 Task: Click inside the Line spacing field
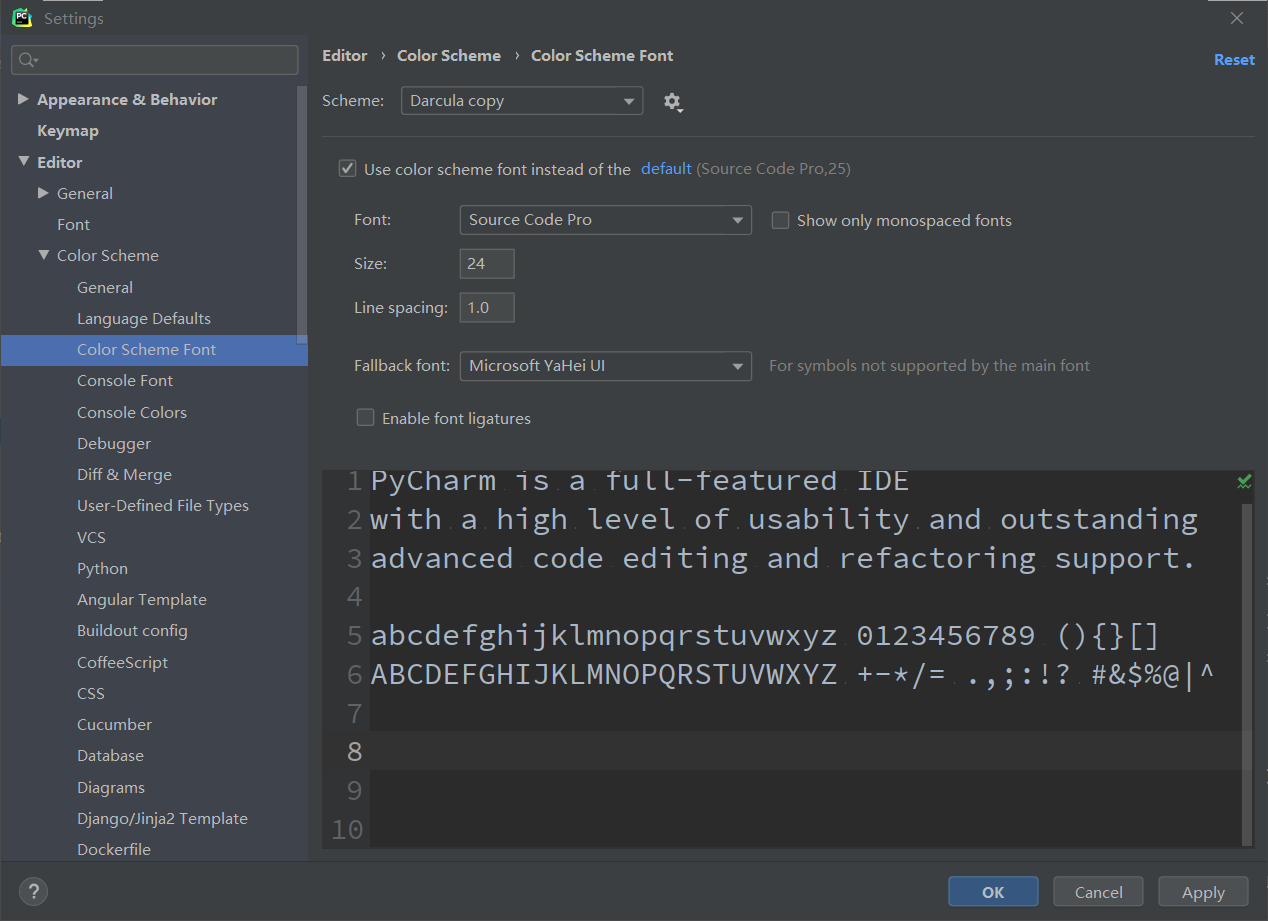[x=486, y=307]
